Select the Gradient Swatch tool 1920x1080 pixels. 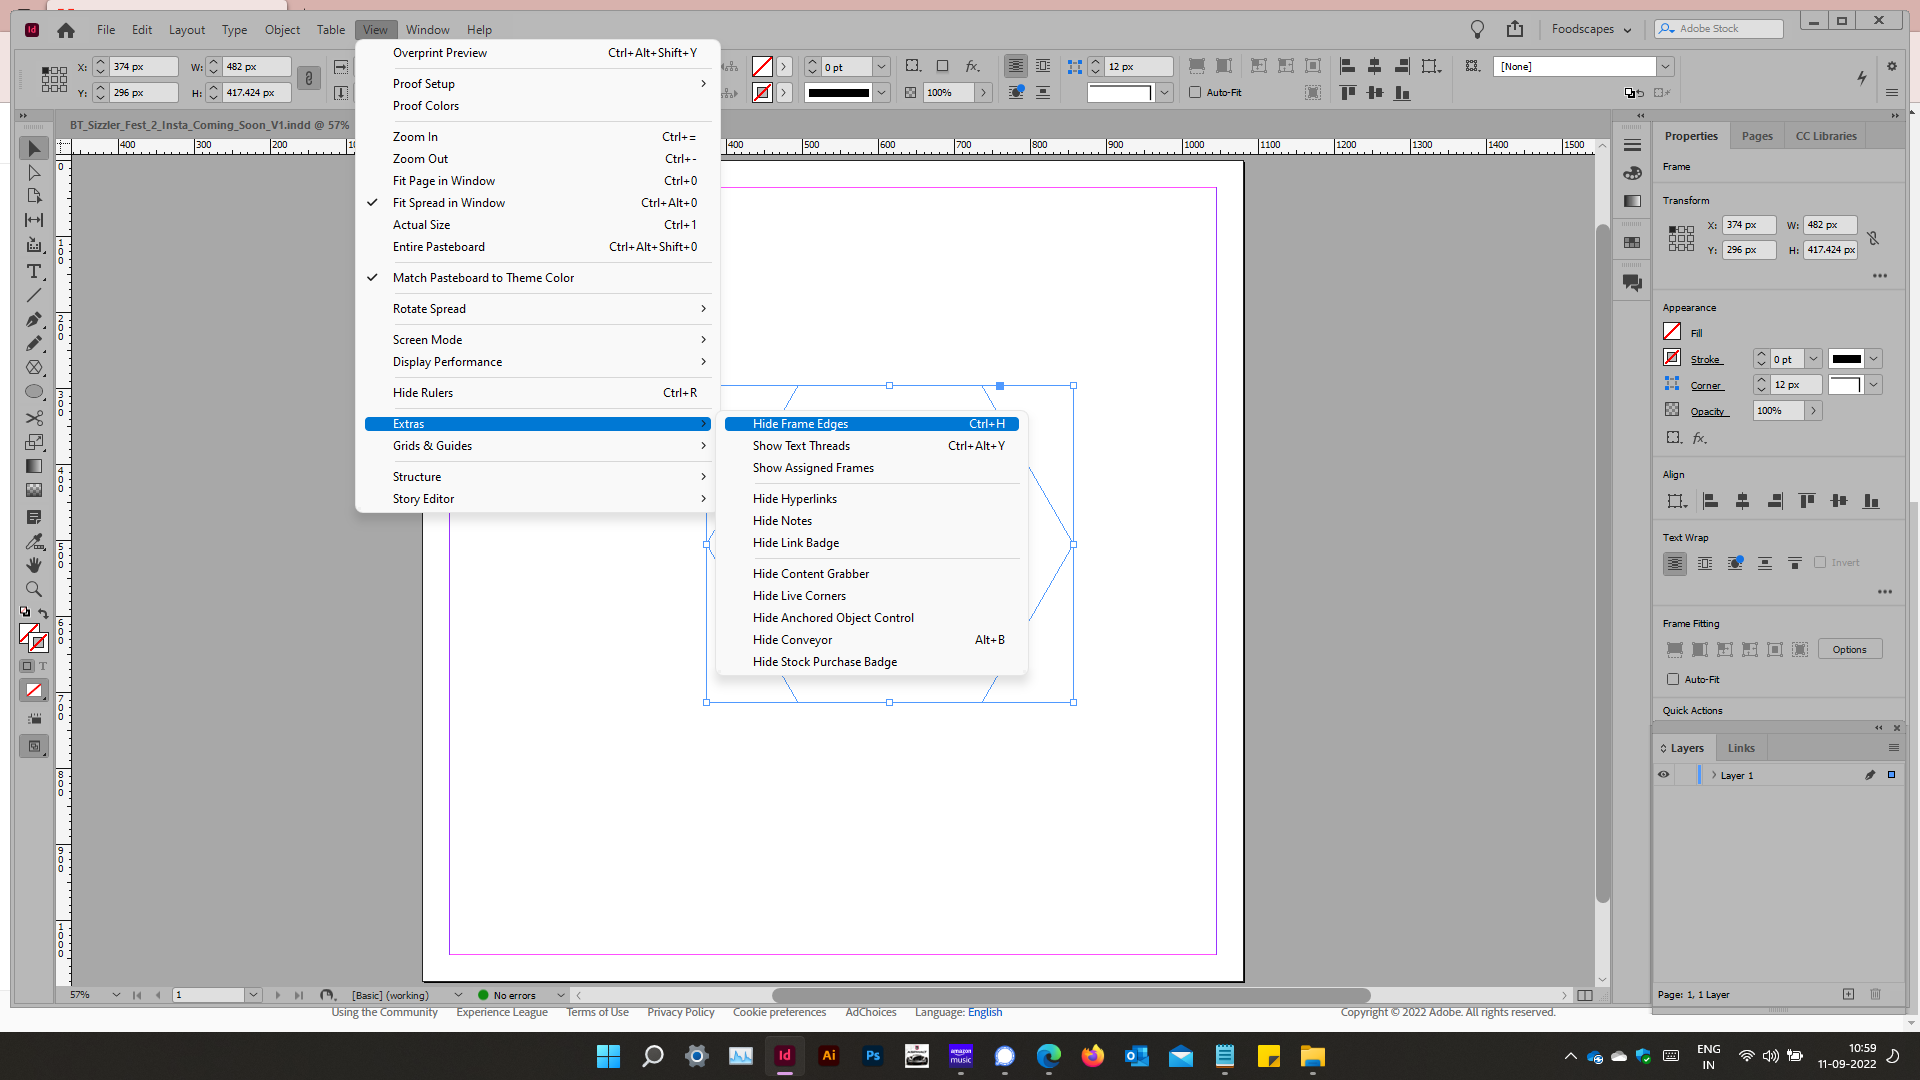click(33, 466)
